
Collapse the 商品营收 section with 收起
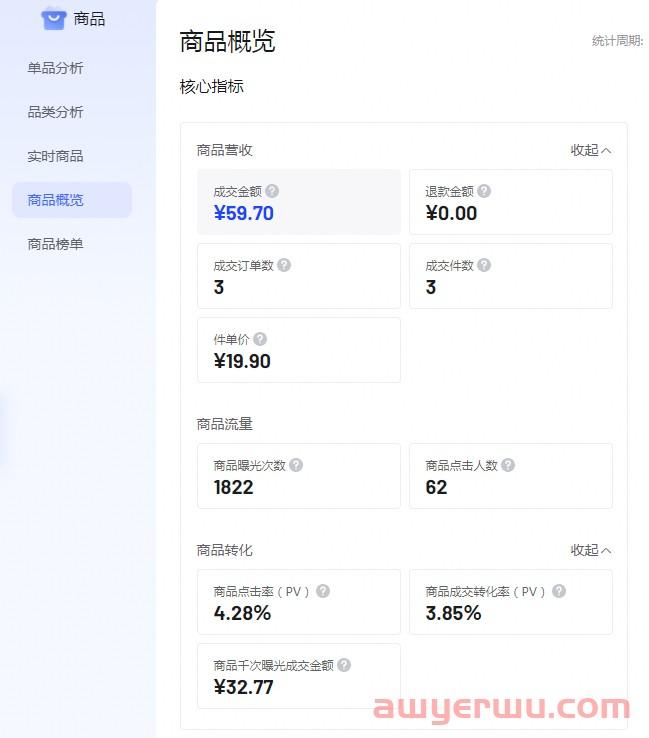pos(591,150)
